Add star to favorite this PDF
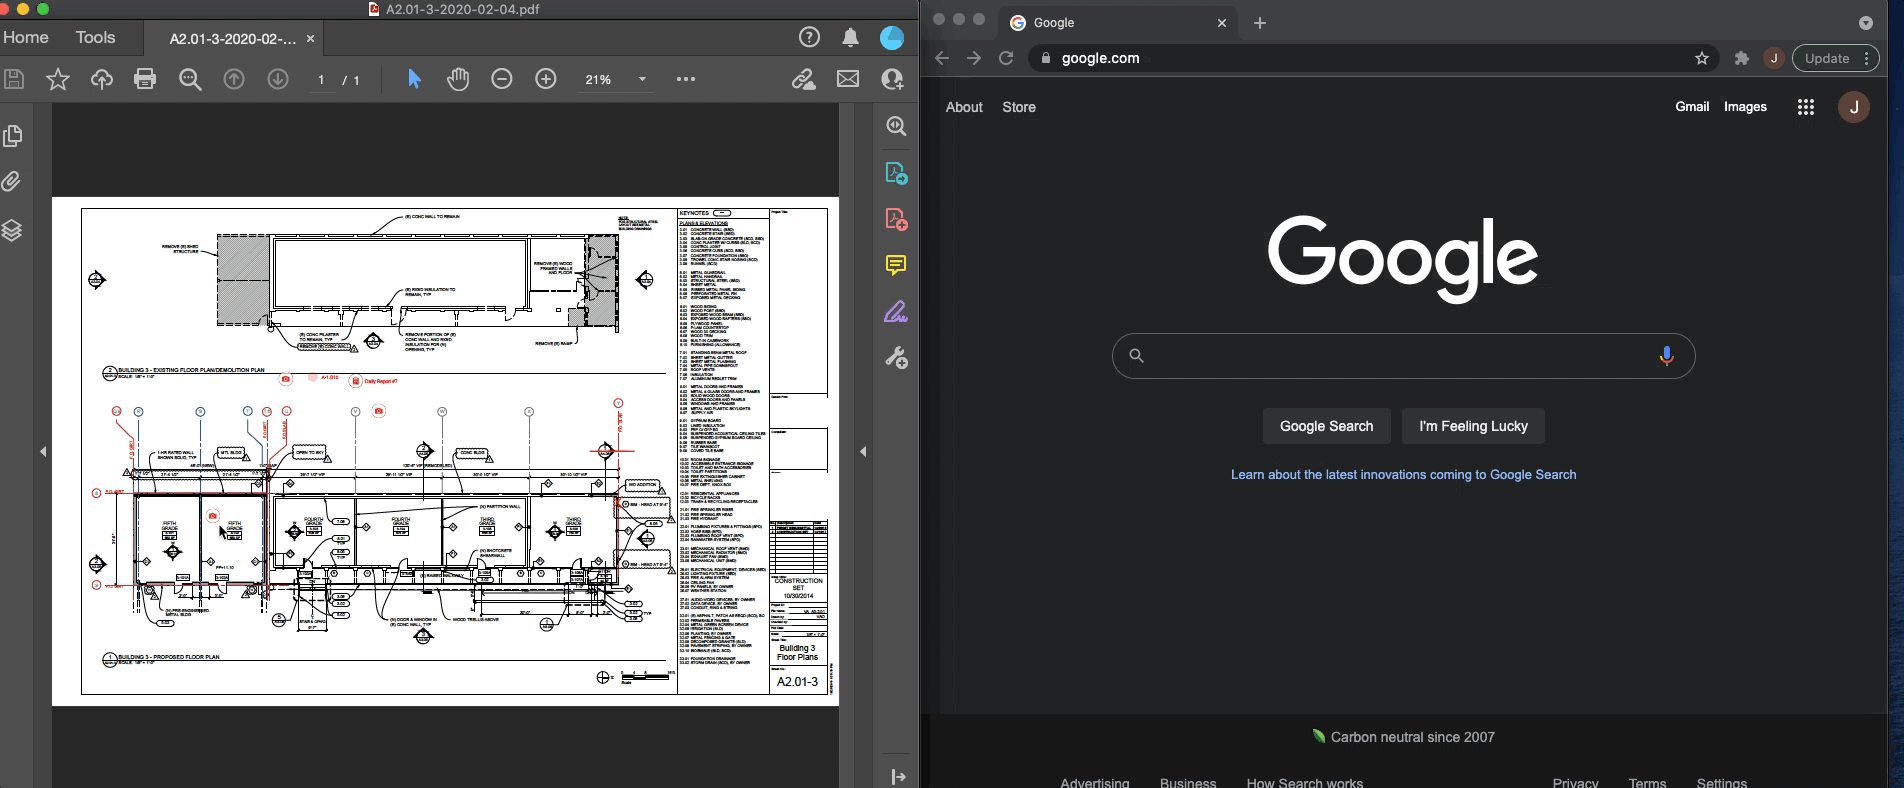The width and height of the screenshot is (1904, 788). pyautogui.click(x=58, y=79)
